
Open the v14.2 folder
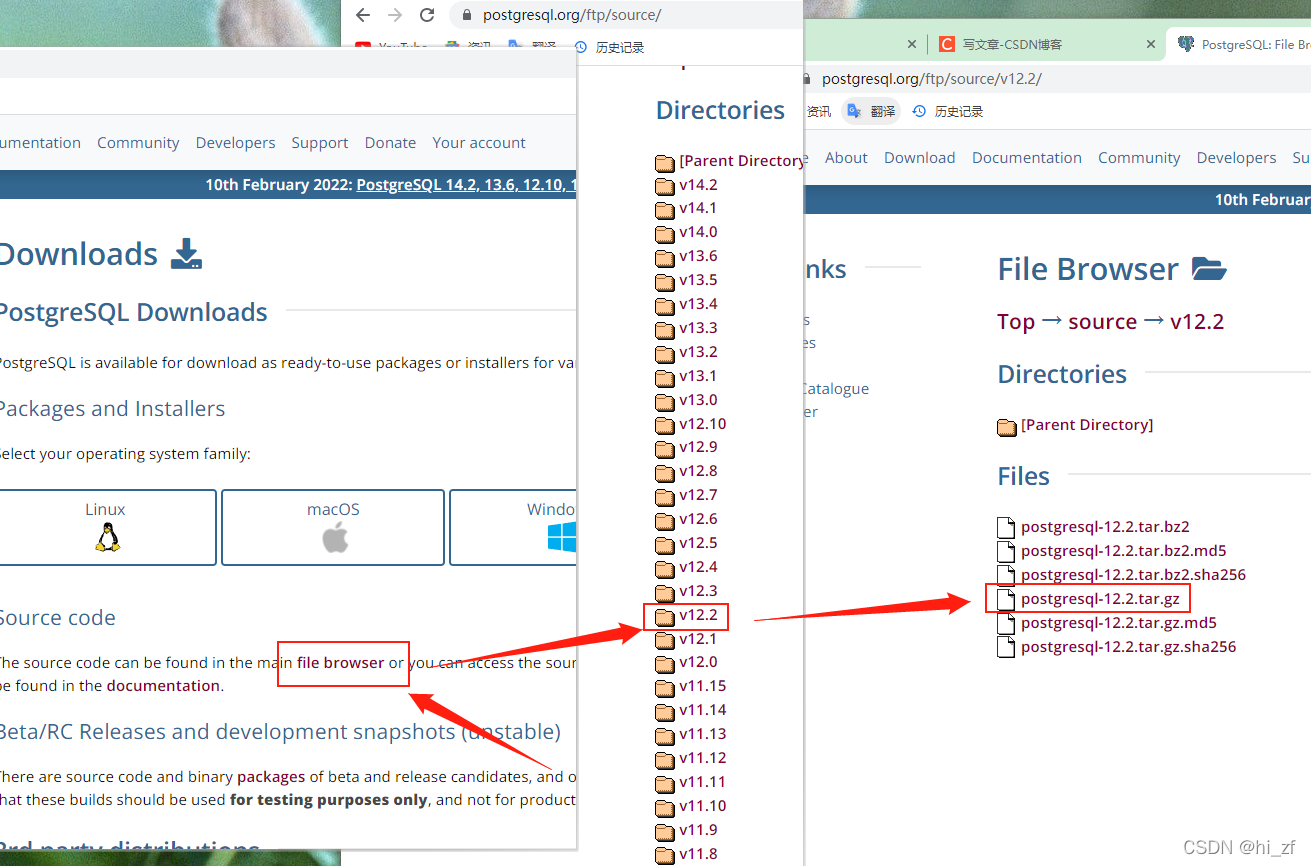698,185
